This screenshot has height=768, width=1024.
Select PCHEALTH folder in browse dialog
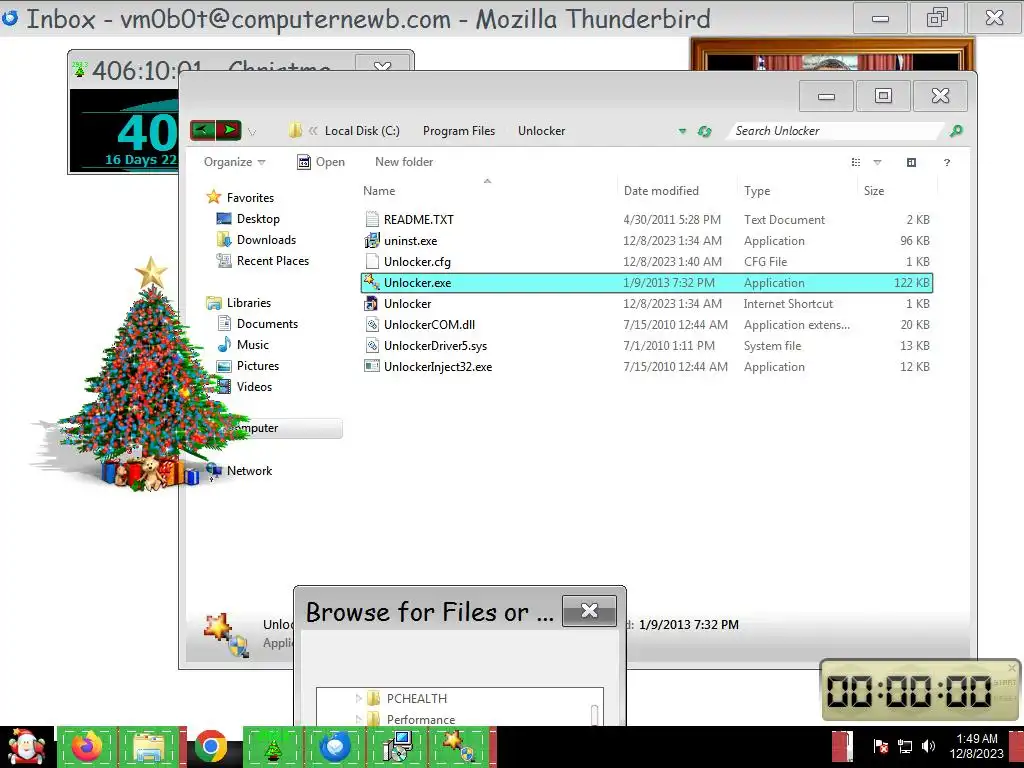417,698
